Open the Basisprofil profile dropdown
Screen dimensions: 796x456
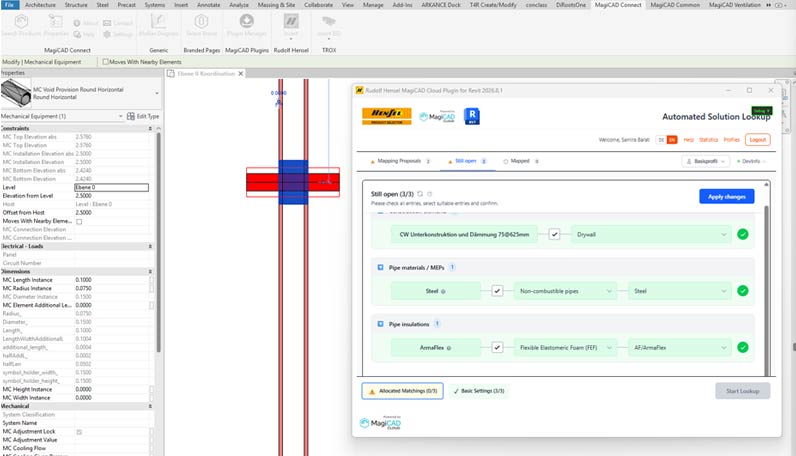705,161
